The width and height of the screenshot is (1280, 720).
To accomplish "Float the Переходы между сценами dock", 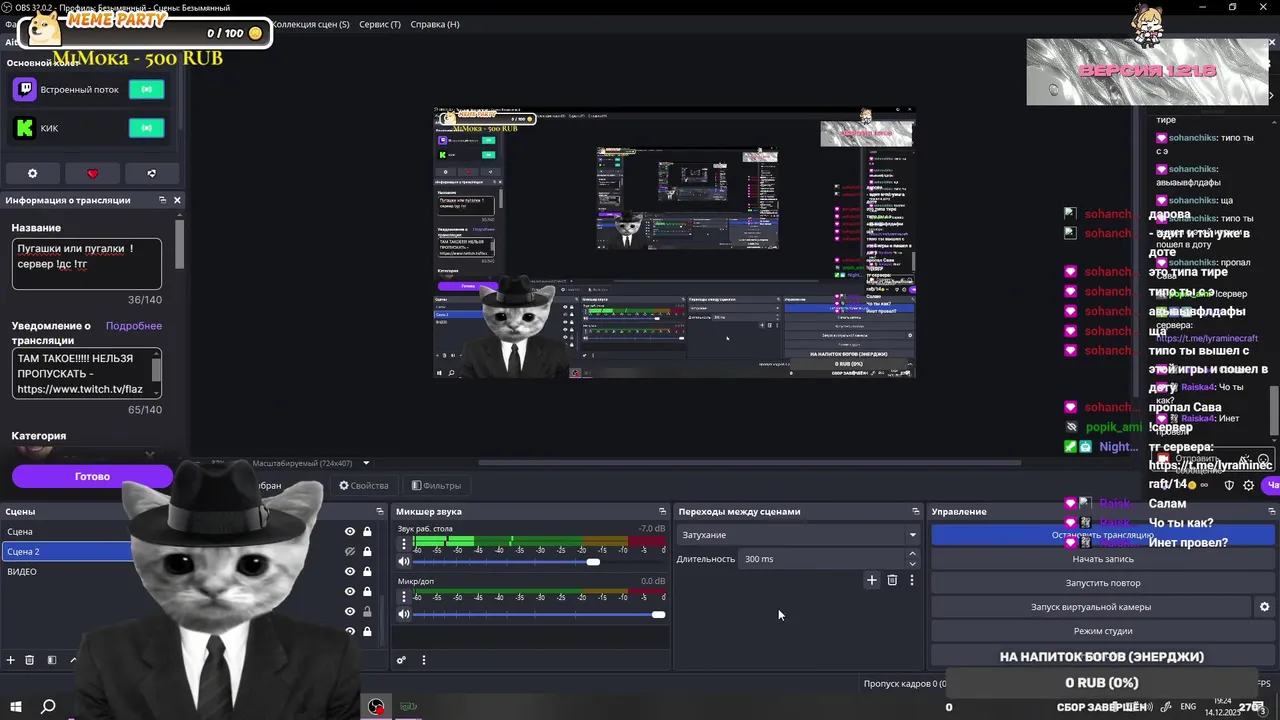I will (915, 512).
